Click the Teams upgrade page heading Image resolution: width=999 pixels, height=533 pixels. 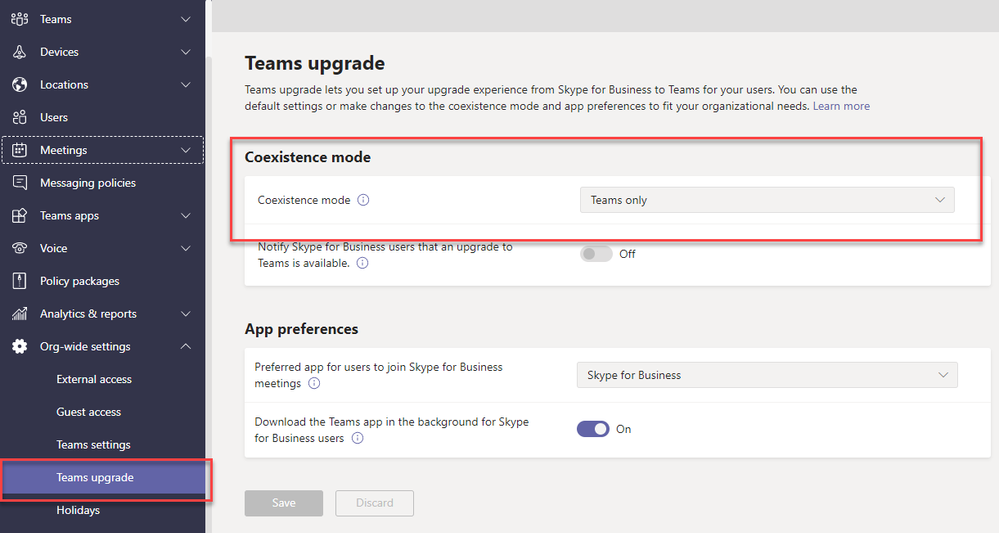tap(315, 63)
